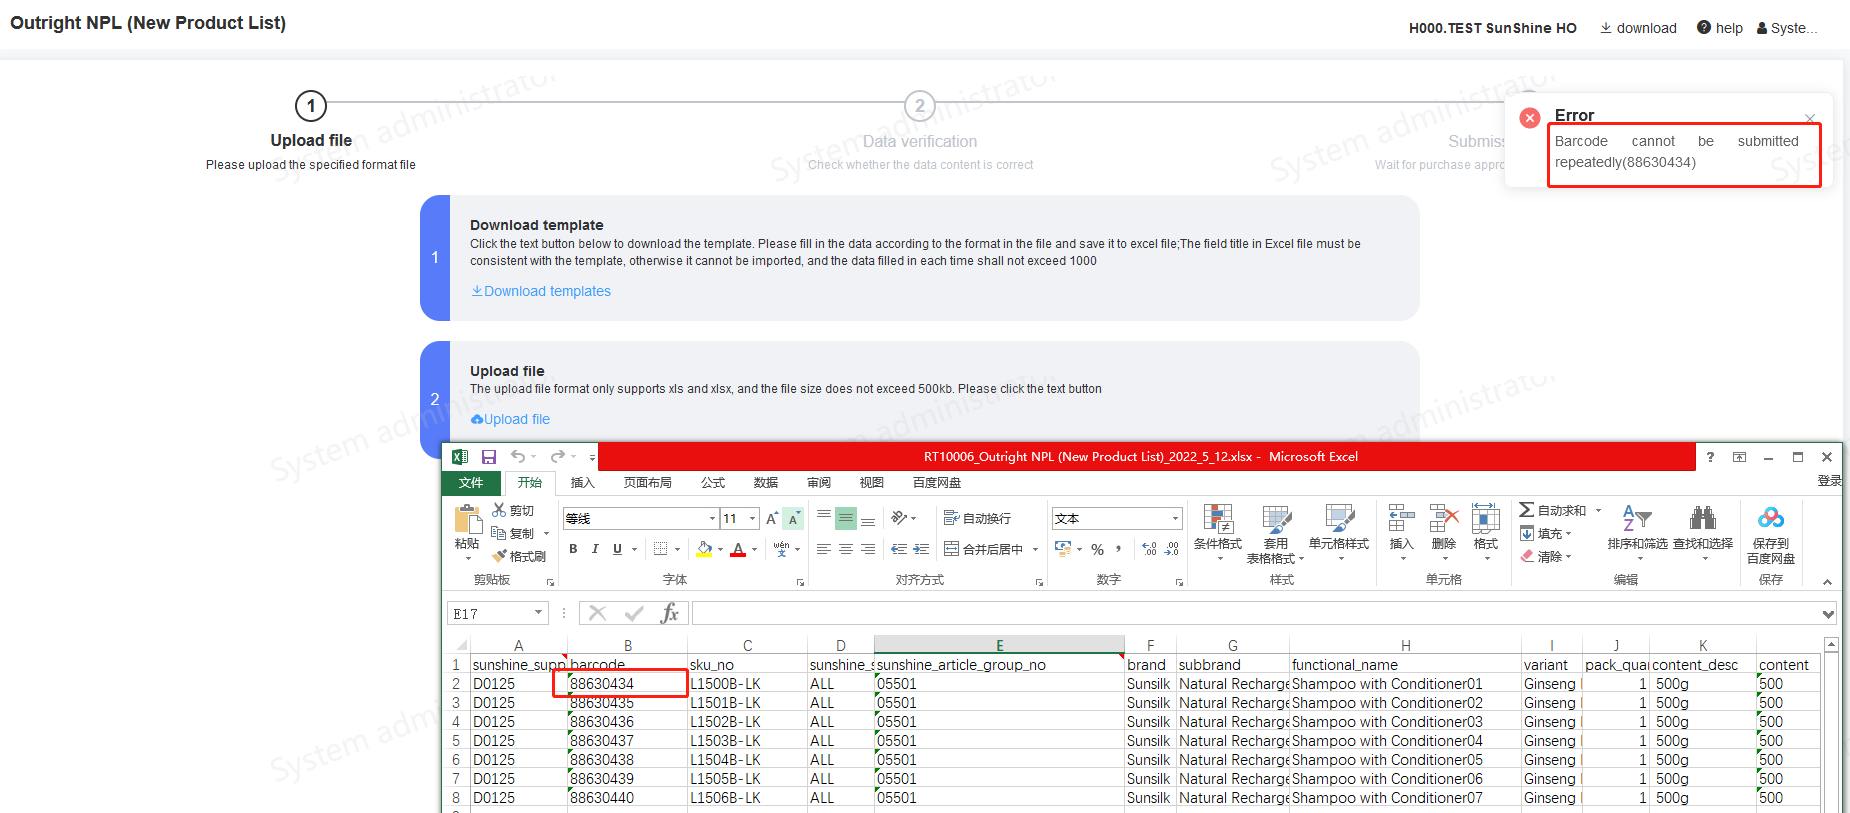Expand the E17 name box dropdown
The image size is (1850, 813).
[538, 613]
